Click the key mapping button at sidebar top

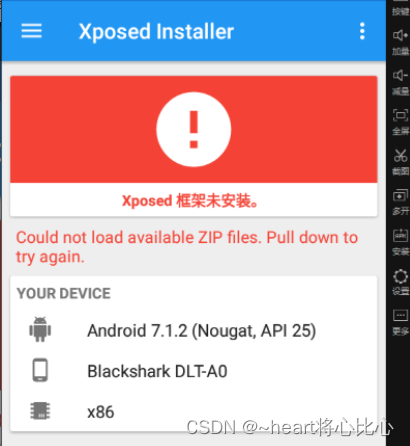pyautogui.click(x=400, y=10)
